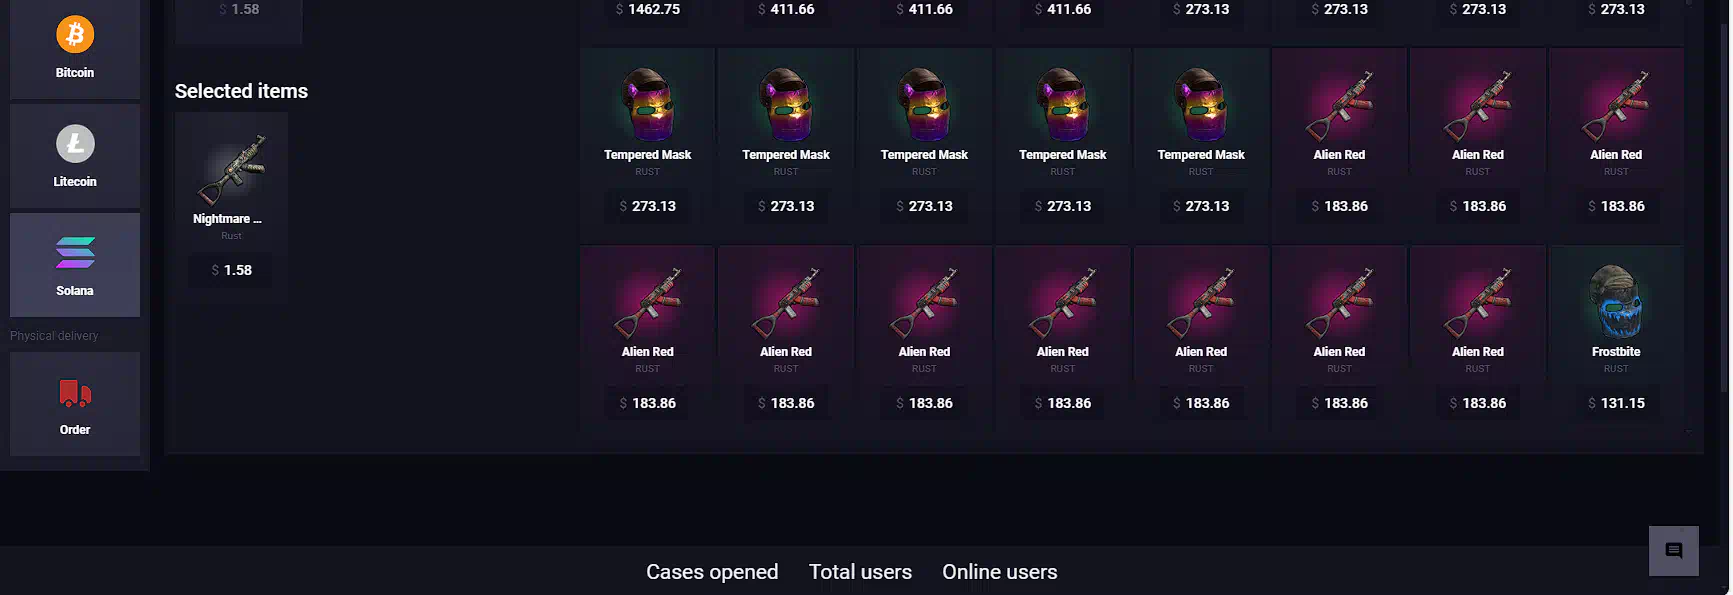The image size is (1733, 595).
Task: Open the physical delivery Order option
Action: pos(75,404)
